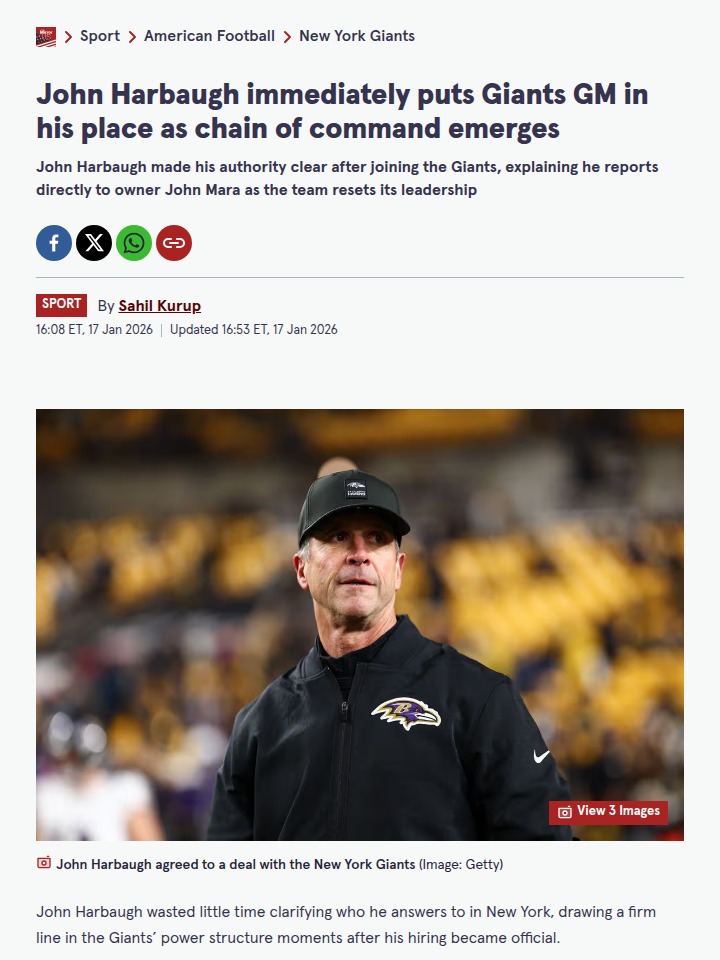The height and width of the screenshot is (960, 720).
Task: Share the article via WhatsApp
Action: point(134,243)
